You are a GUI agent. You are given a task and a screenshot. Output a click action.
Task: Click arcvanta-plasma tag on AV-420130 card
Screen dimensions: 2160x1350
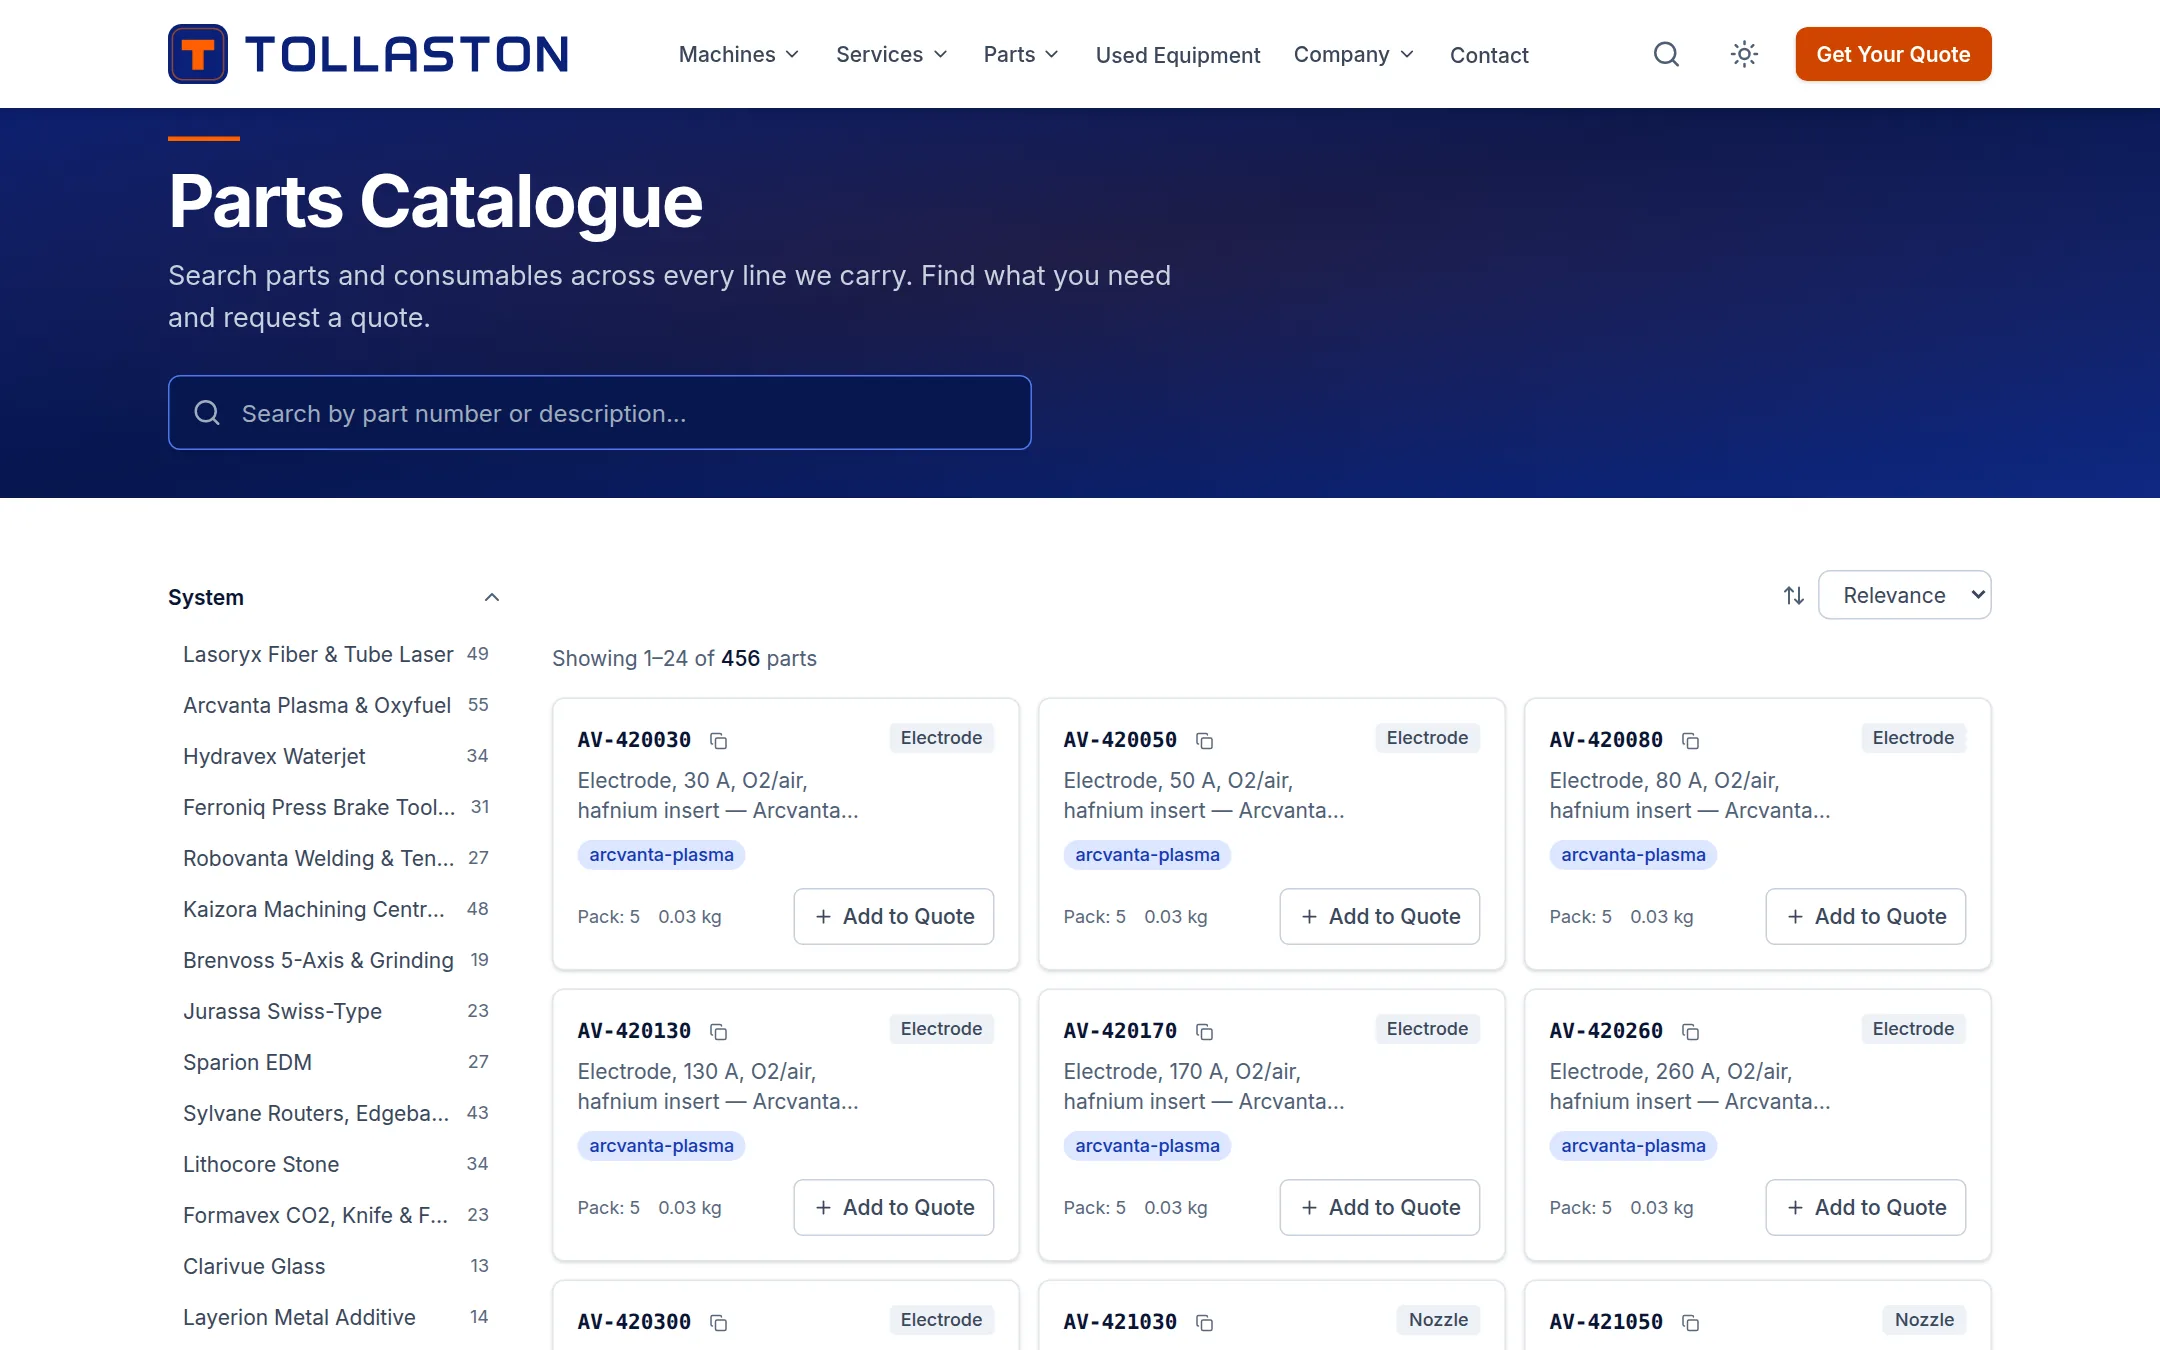661,1146
